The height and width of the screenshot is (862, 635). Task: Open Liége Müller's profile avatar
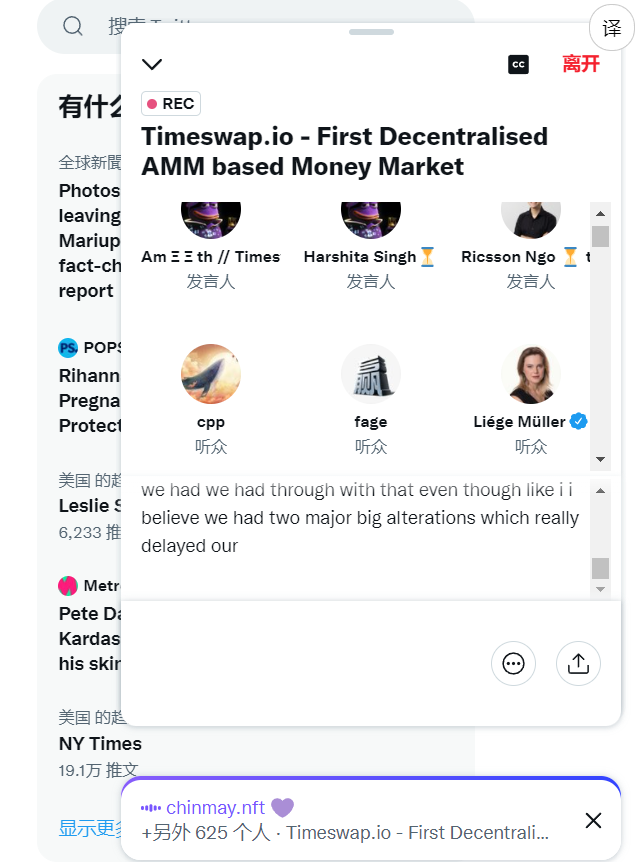pyautogui.click(x=531, y=374)
